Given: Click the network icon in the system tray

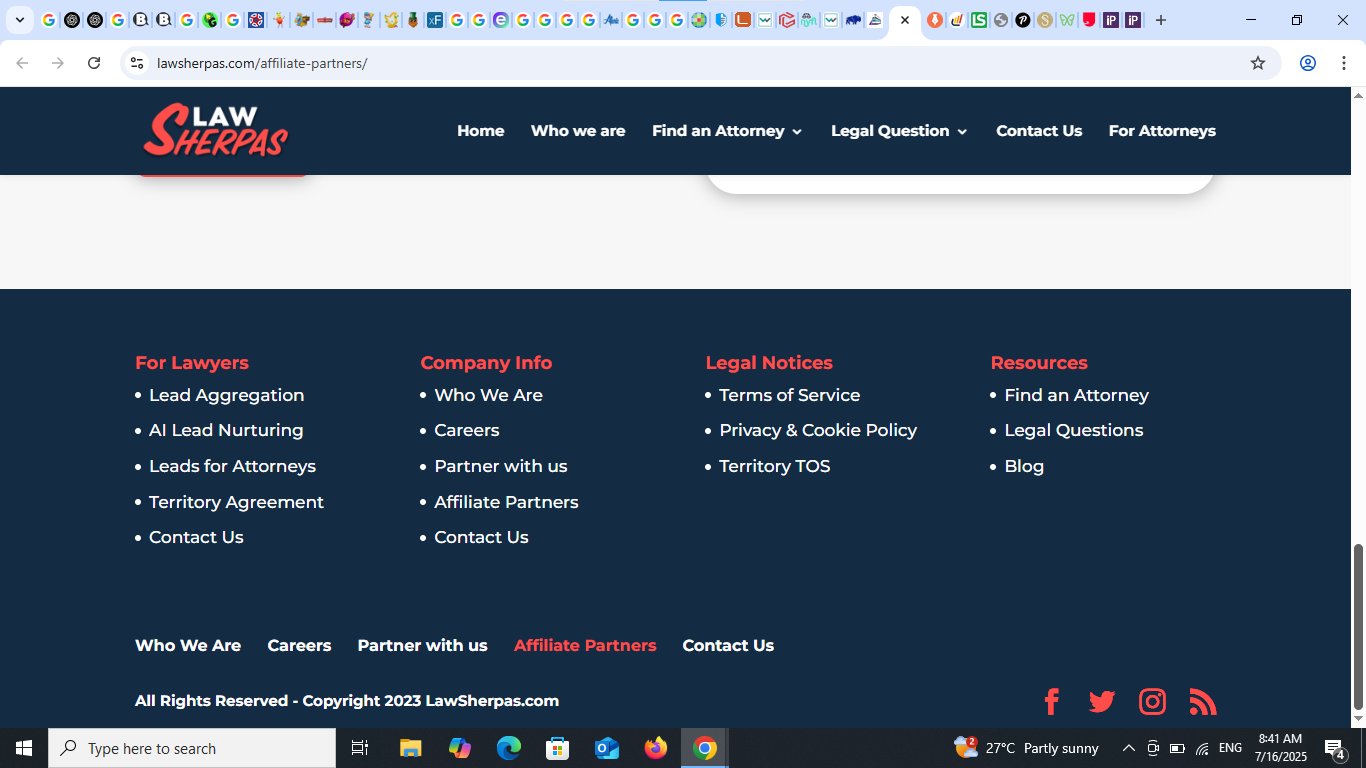Looking at the screenshot, I should [x=1202, y=748].
